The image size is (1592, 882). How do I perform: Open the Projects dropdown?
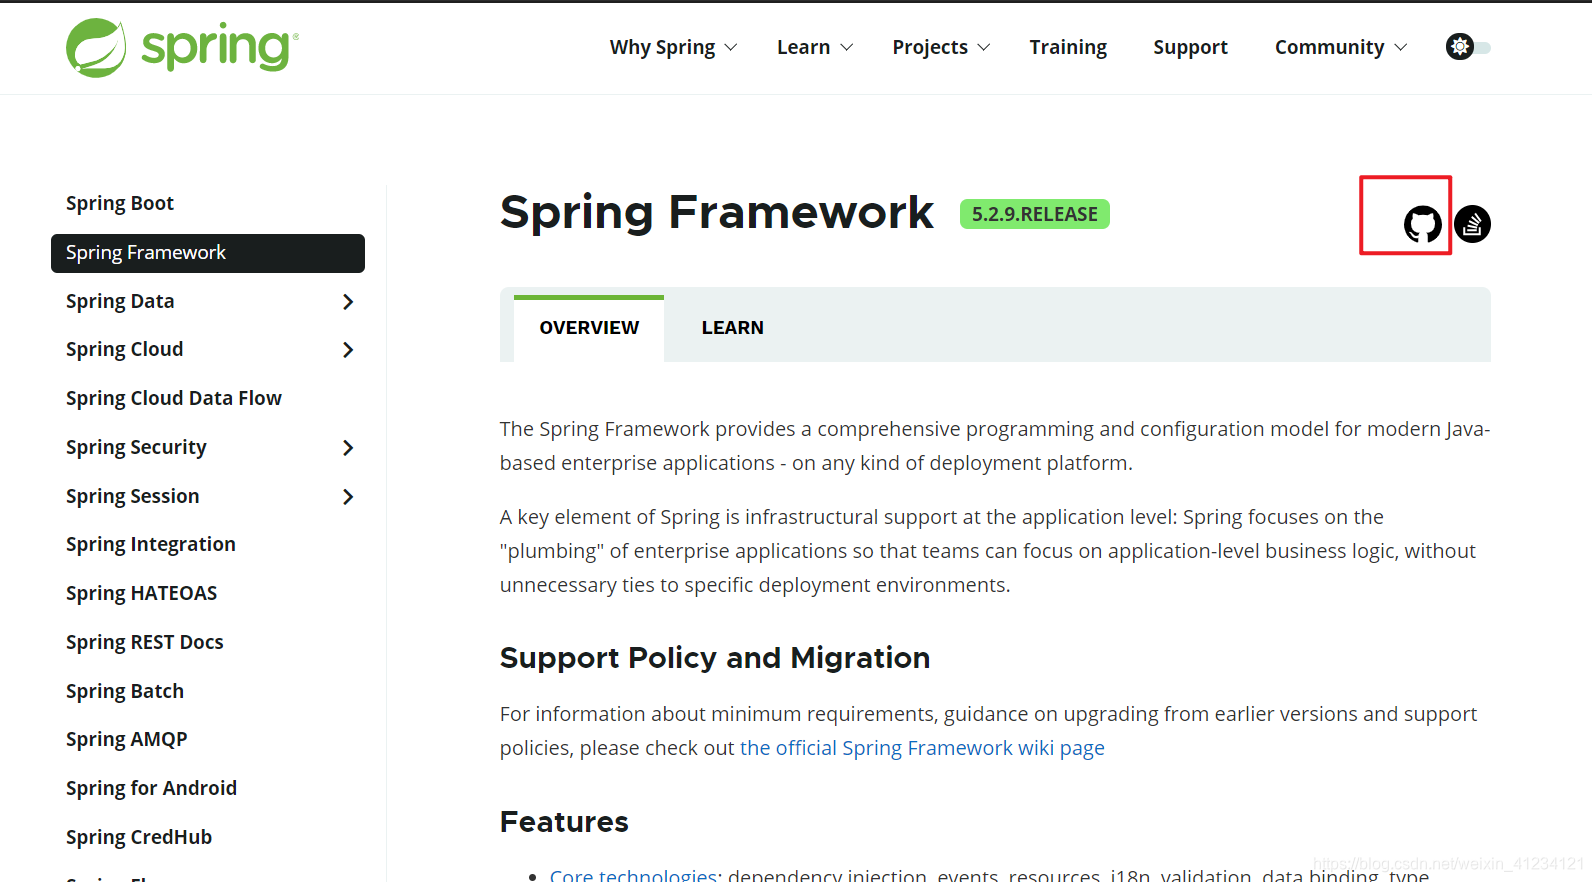point(941,47)
